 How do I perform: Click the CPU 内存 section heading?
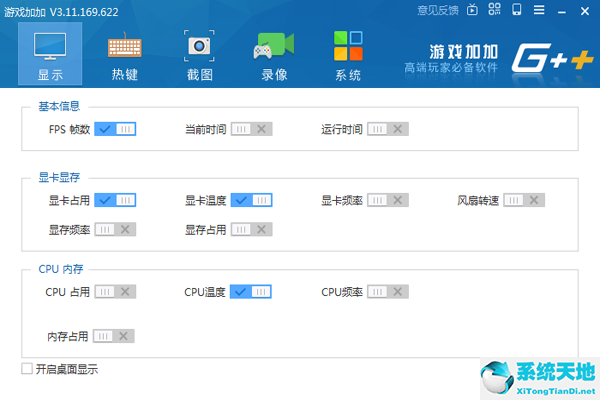pos(61,269)
